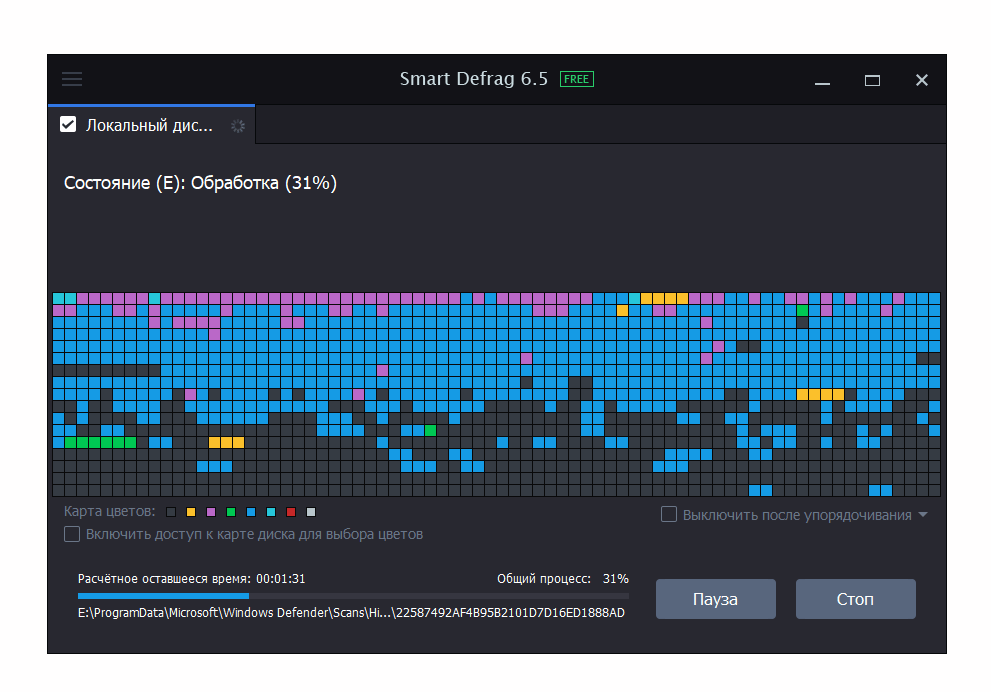Select the Локальный диск tab

(150, 126)
